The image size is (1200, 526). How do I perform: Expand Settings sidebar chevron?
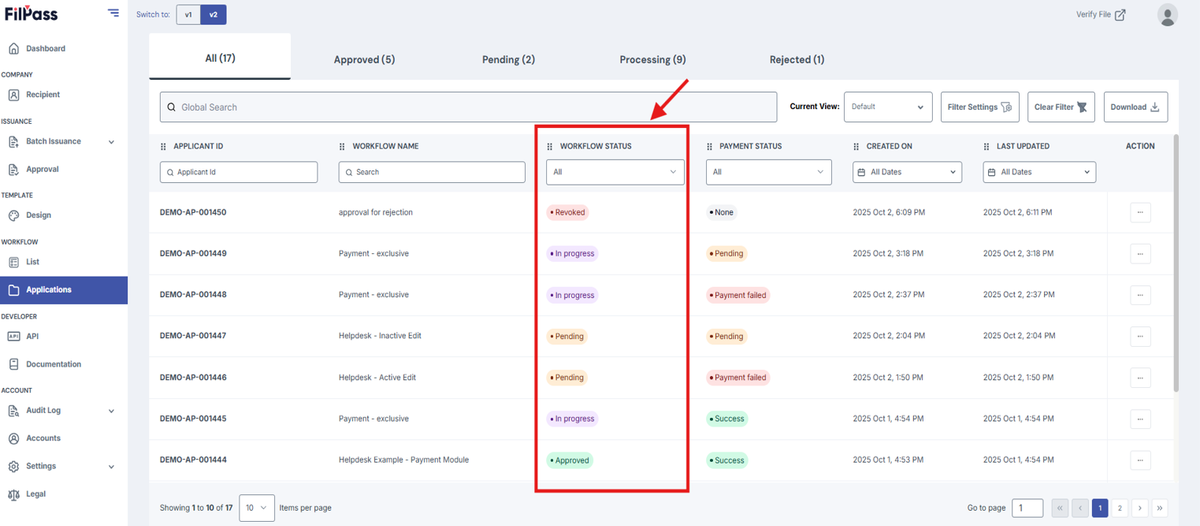tap(111, 467)
